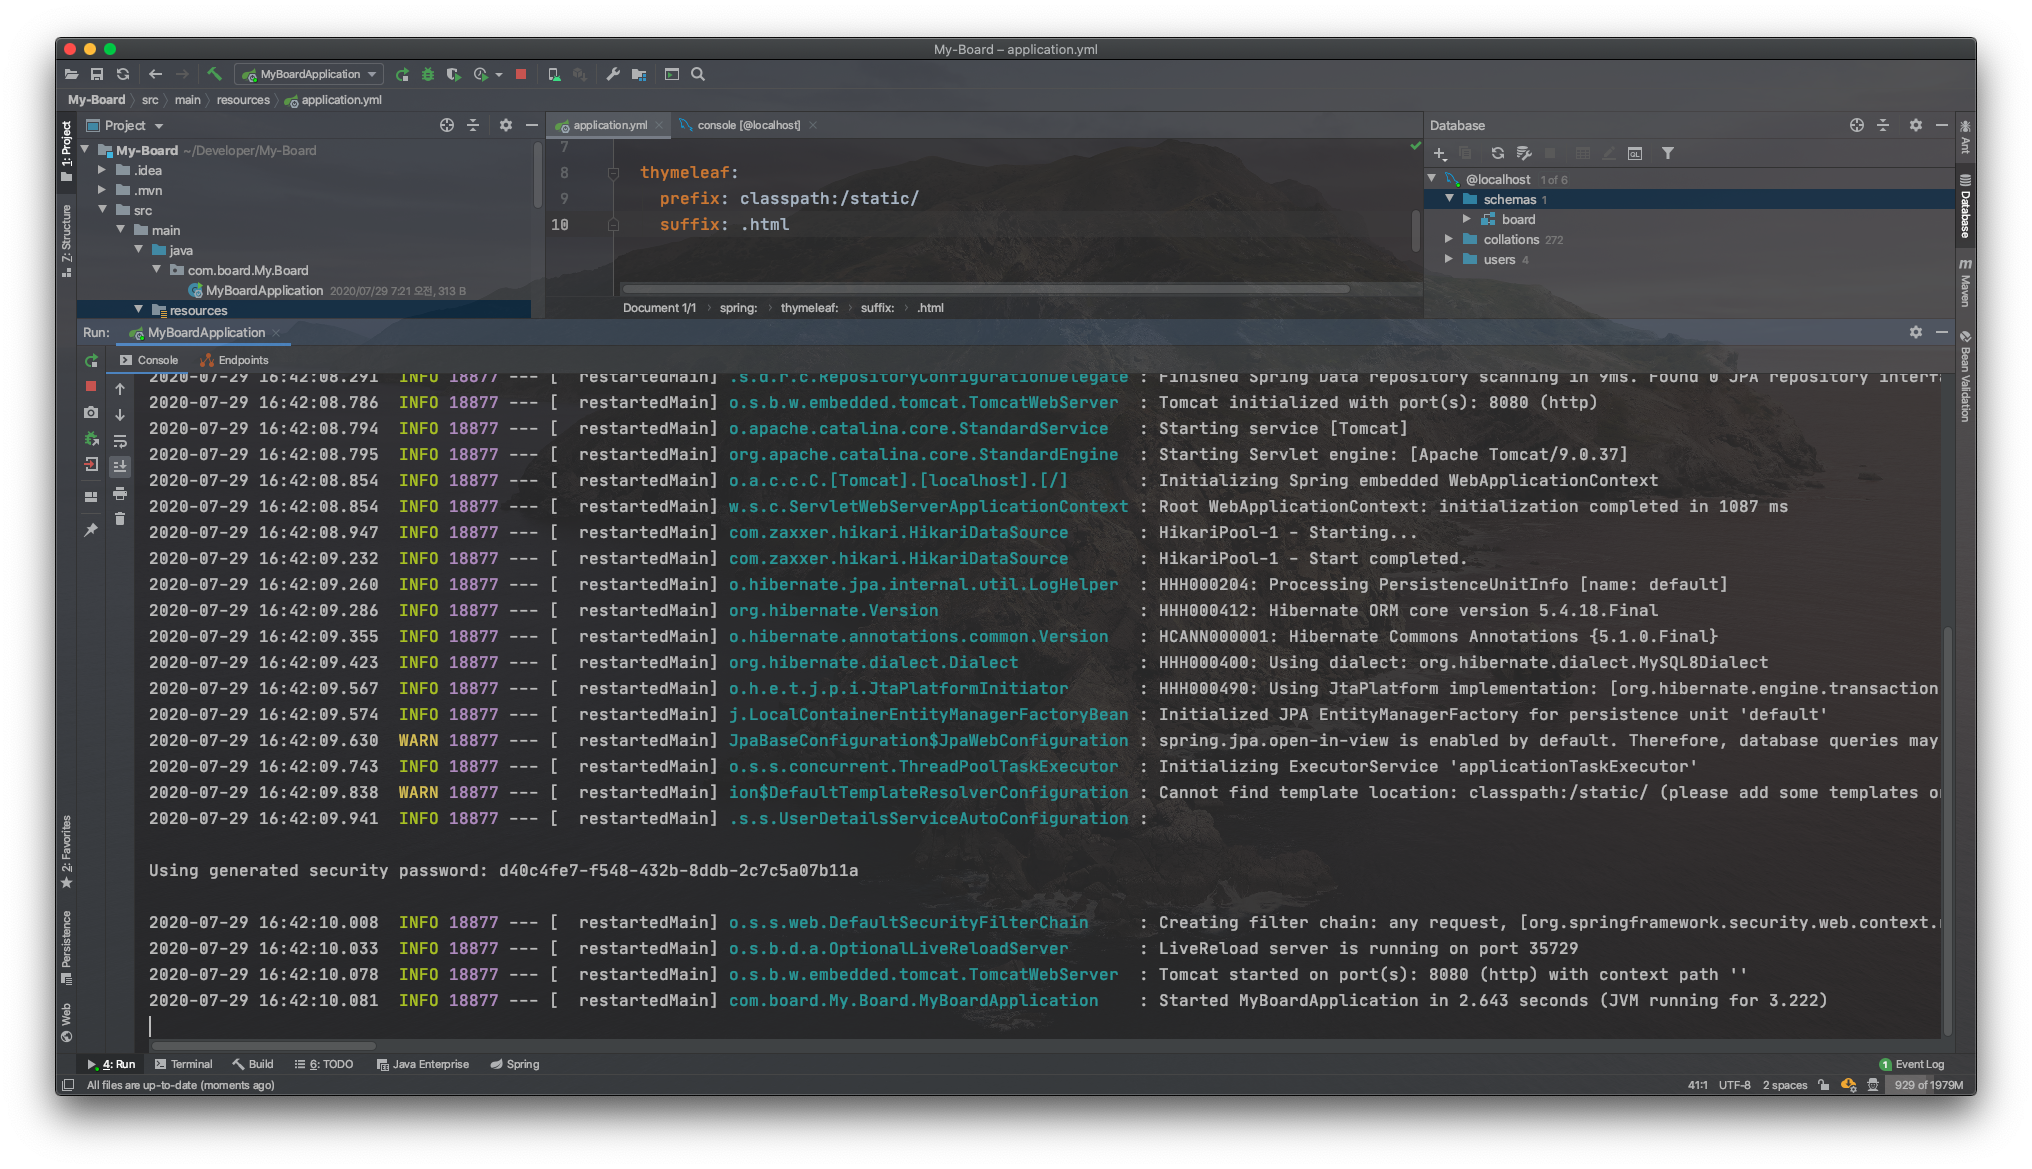
Task: Clear console with trash can icon
Action: point(120,519)
